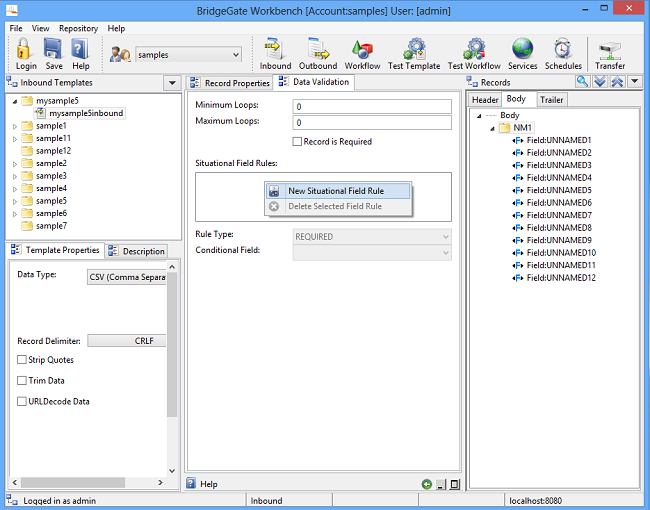Open the Records panel menu arrow
This screenshot has width=650, height=510.
pos(635,81)
